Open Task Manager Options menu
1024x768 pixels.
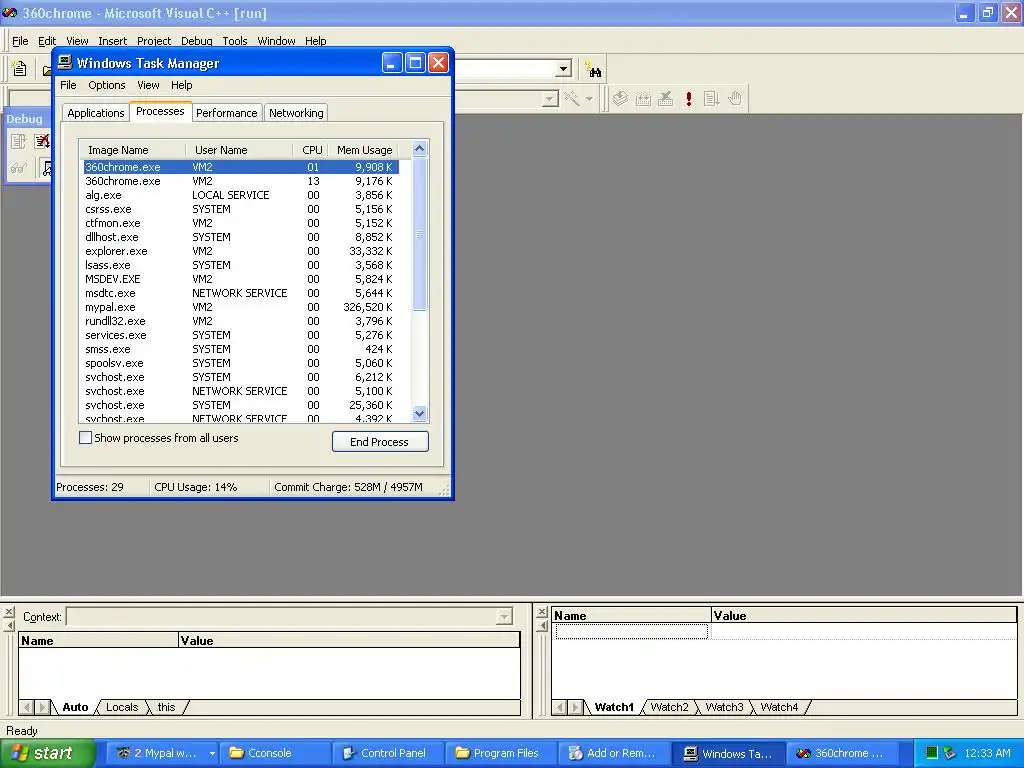(106, 85)
